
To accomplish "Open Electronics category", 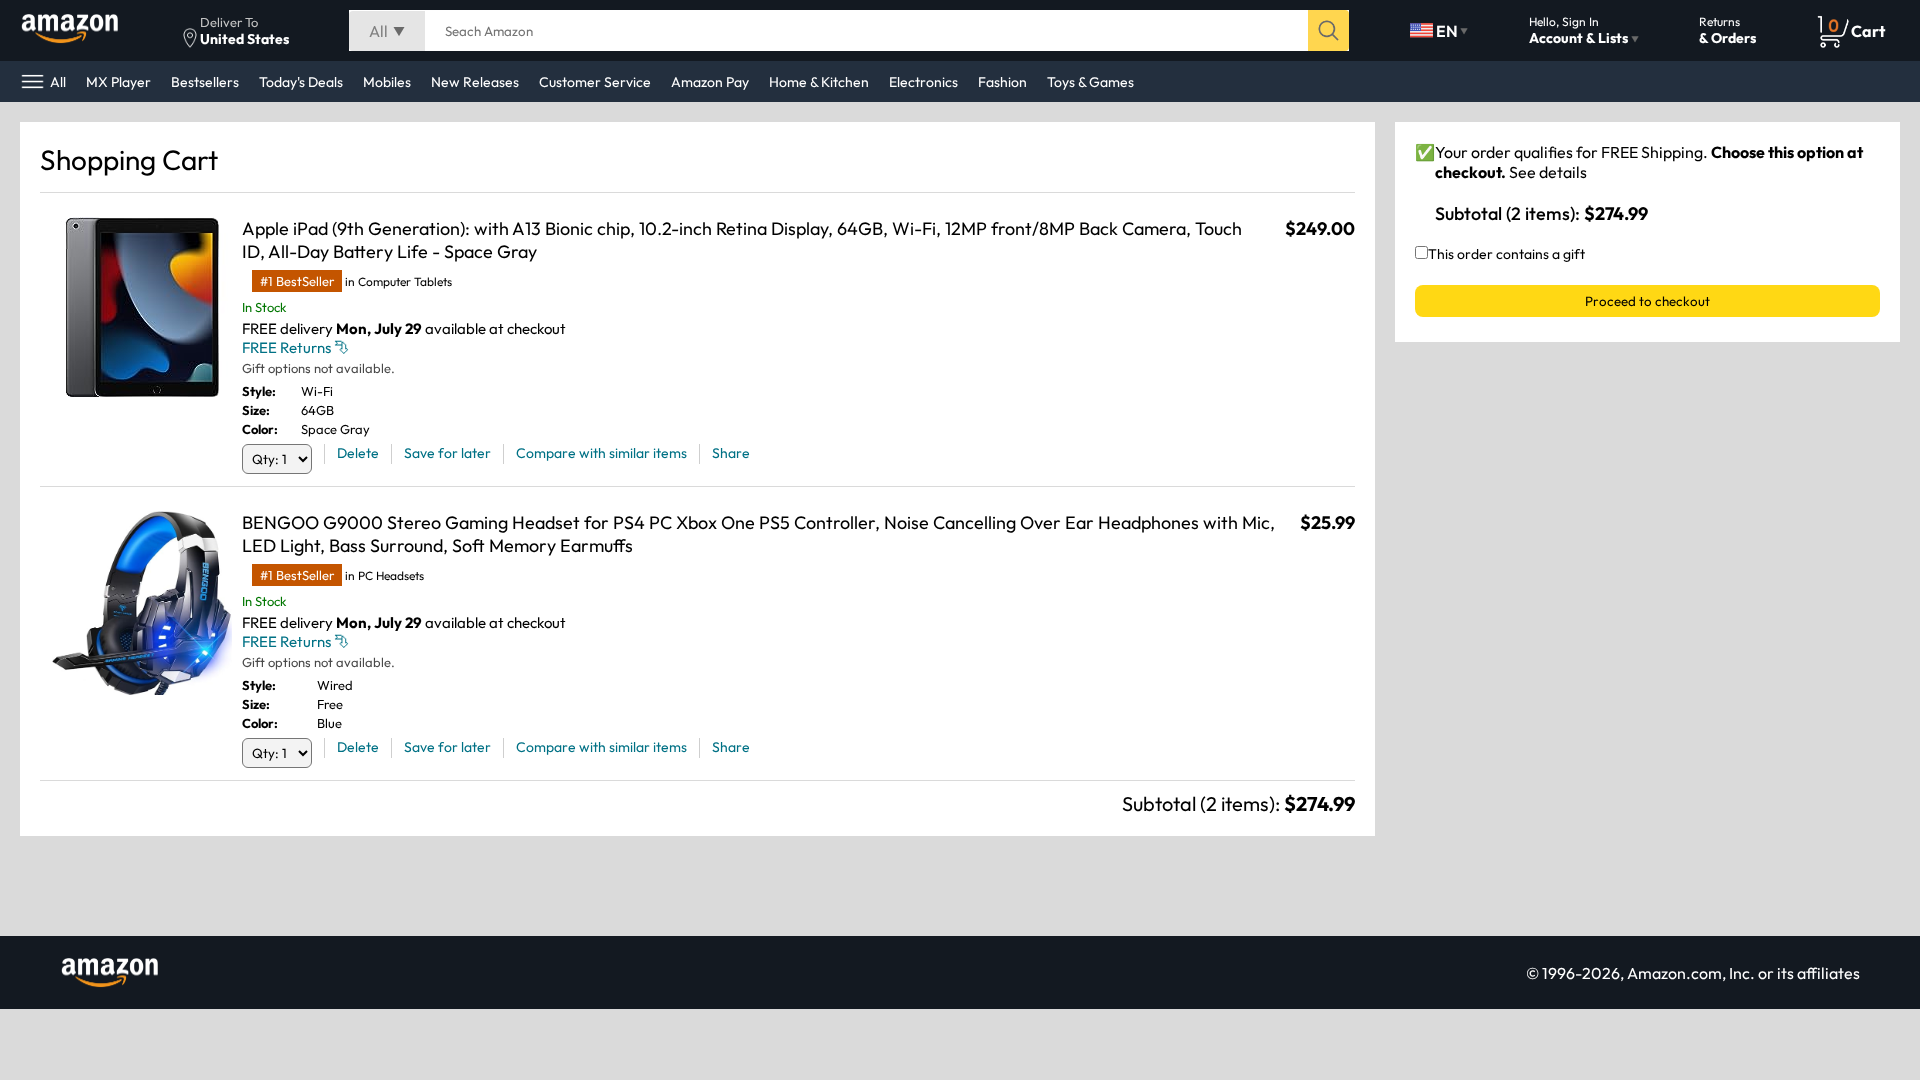I will pyautogui.click(x=923, y=82).
